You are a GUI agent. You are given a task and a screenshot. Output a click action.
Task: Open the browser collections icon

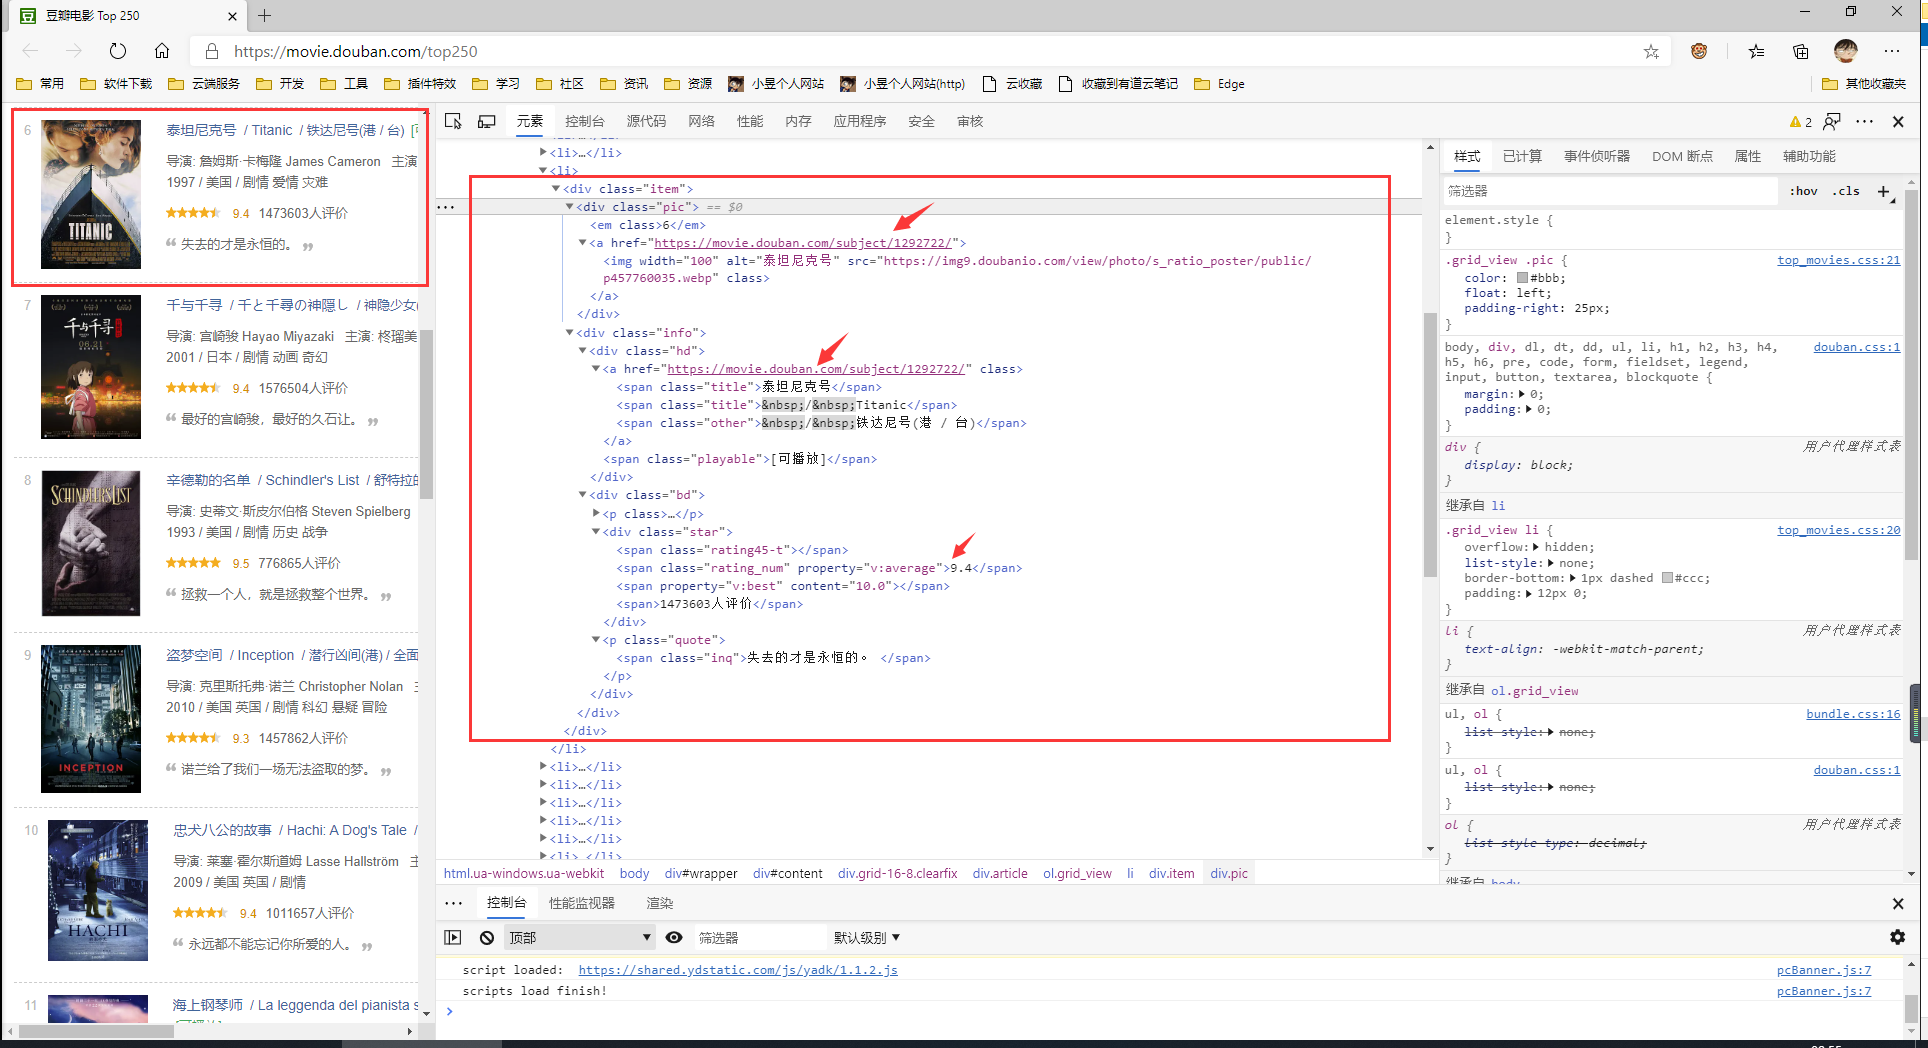(1800, 51)
